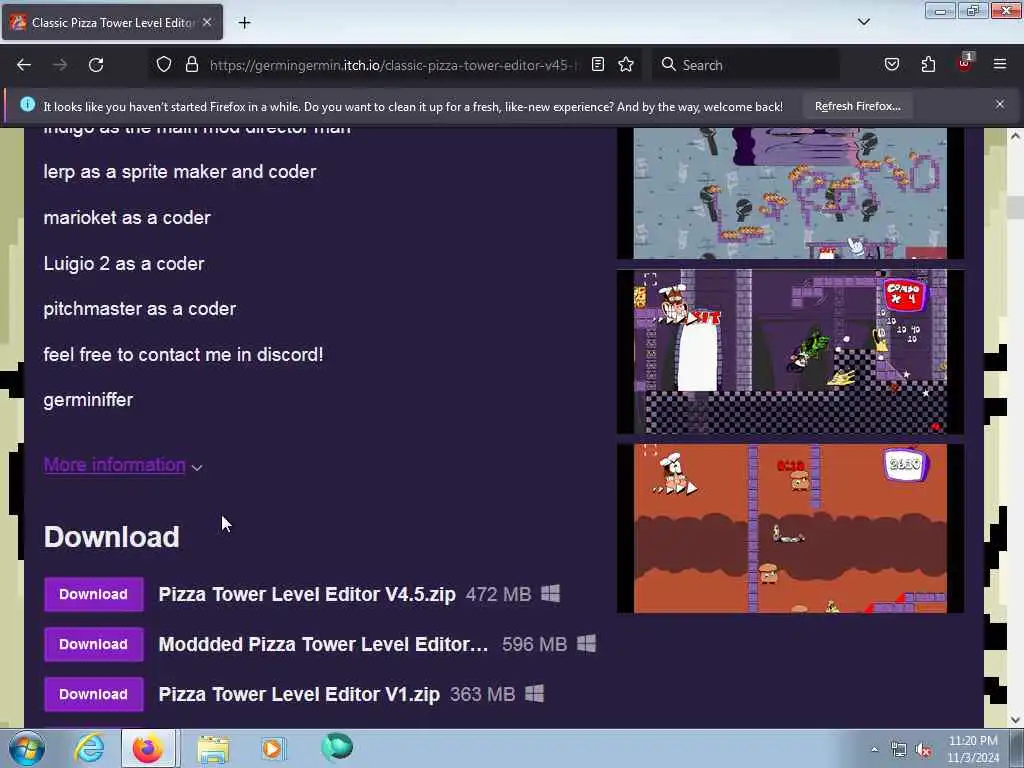Open the purple checkered level screenshot
The height and width of the screenshot is (768, 1024).
pos(790,351)
